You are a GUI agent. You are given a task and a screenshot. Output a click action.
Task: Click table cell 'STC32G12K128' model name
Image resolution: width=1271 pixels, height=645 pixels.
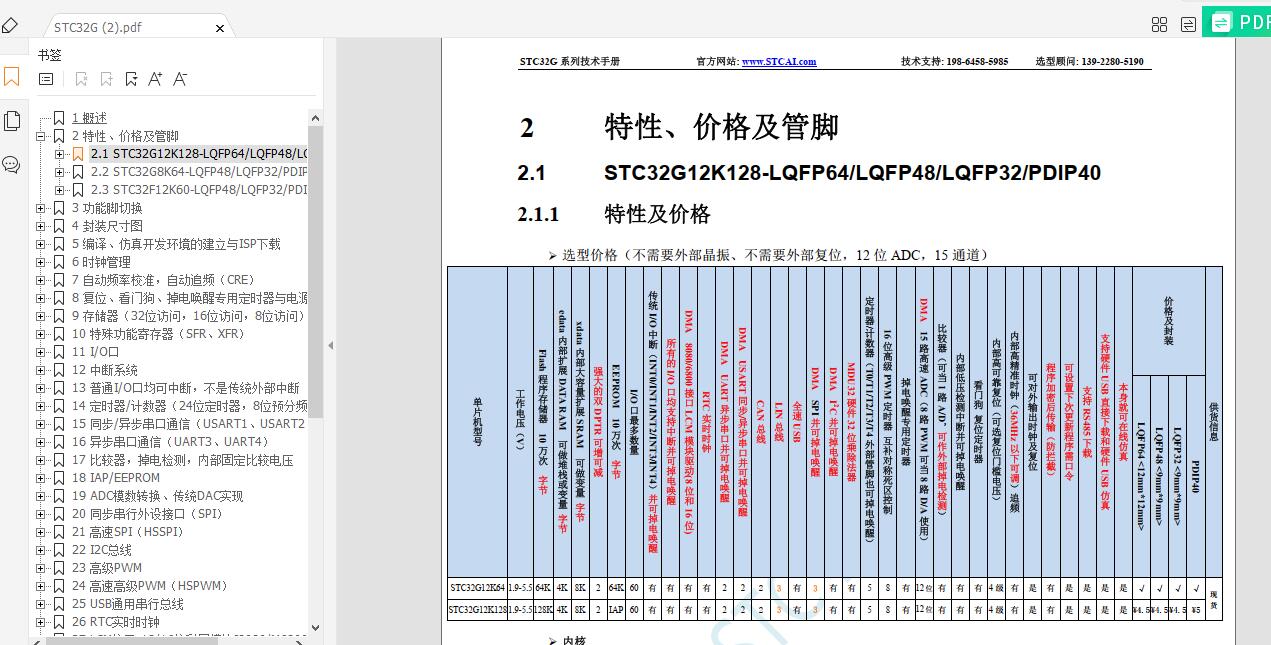[x=477, y=609]
